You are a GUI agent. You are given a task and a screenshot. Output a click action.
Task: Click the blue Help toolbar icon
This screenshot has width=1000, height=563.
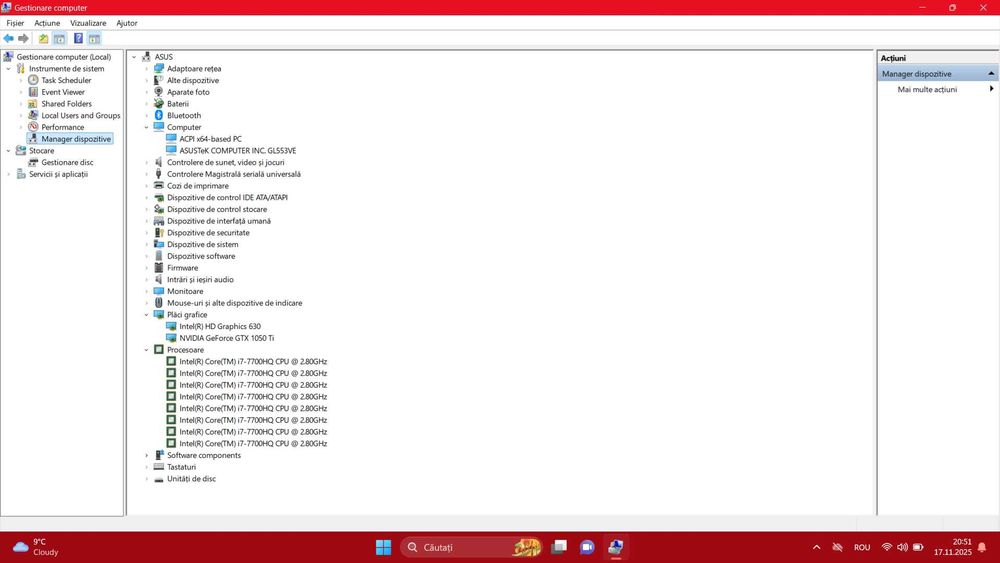(78, 39)
